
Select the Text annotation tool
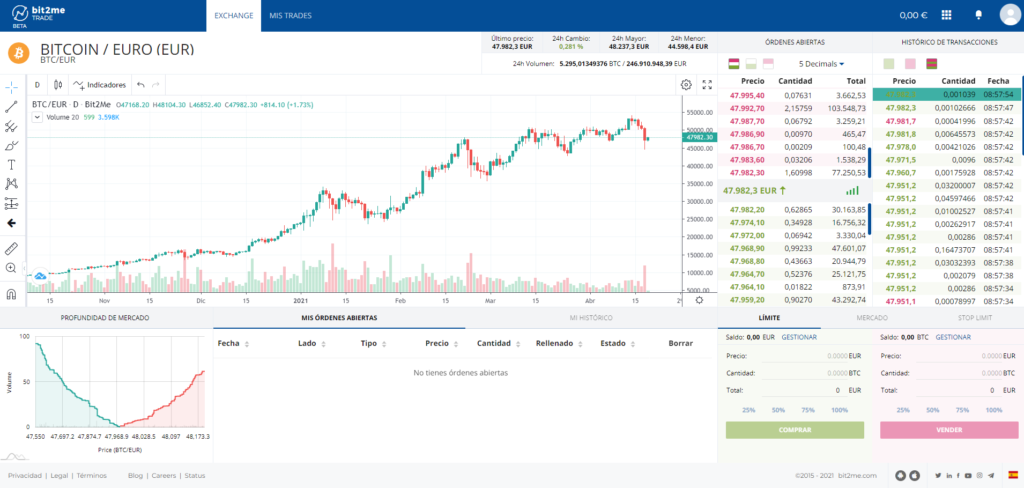11,165
